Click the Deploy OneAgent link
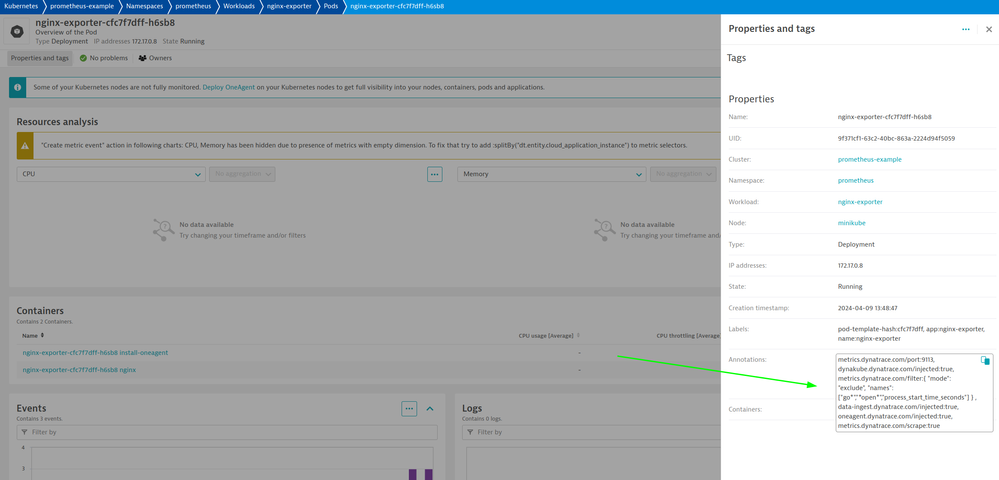This screenshot has height=480, width=999. [x=229, y=87]
